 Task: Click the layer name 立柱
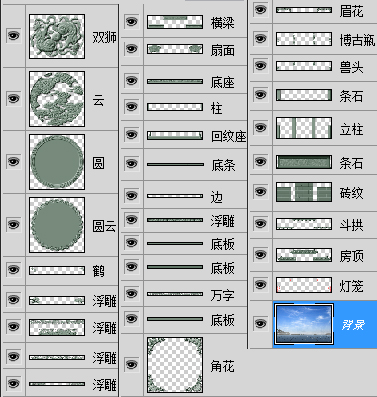tap(351, 129)
